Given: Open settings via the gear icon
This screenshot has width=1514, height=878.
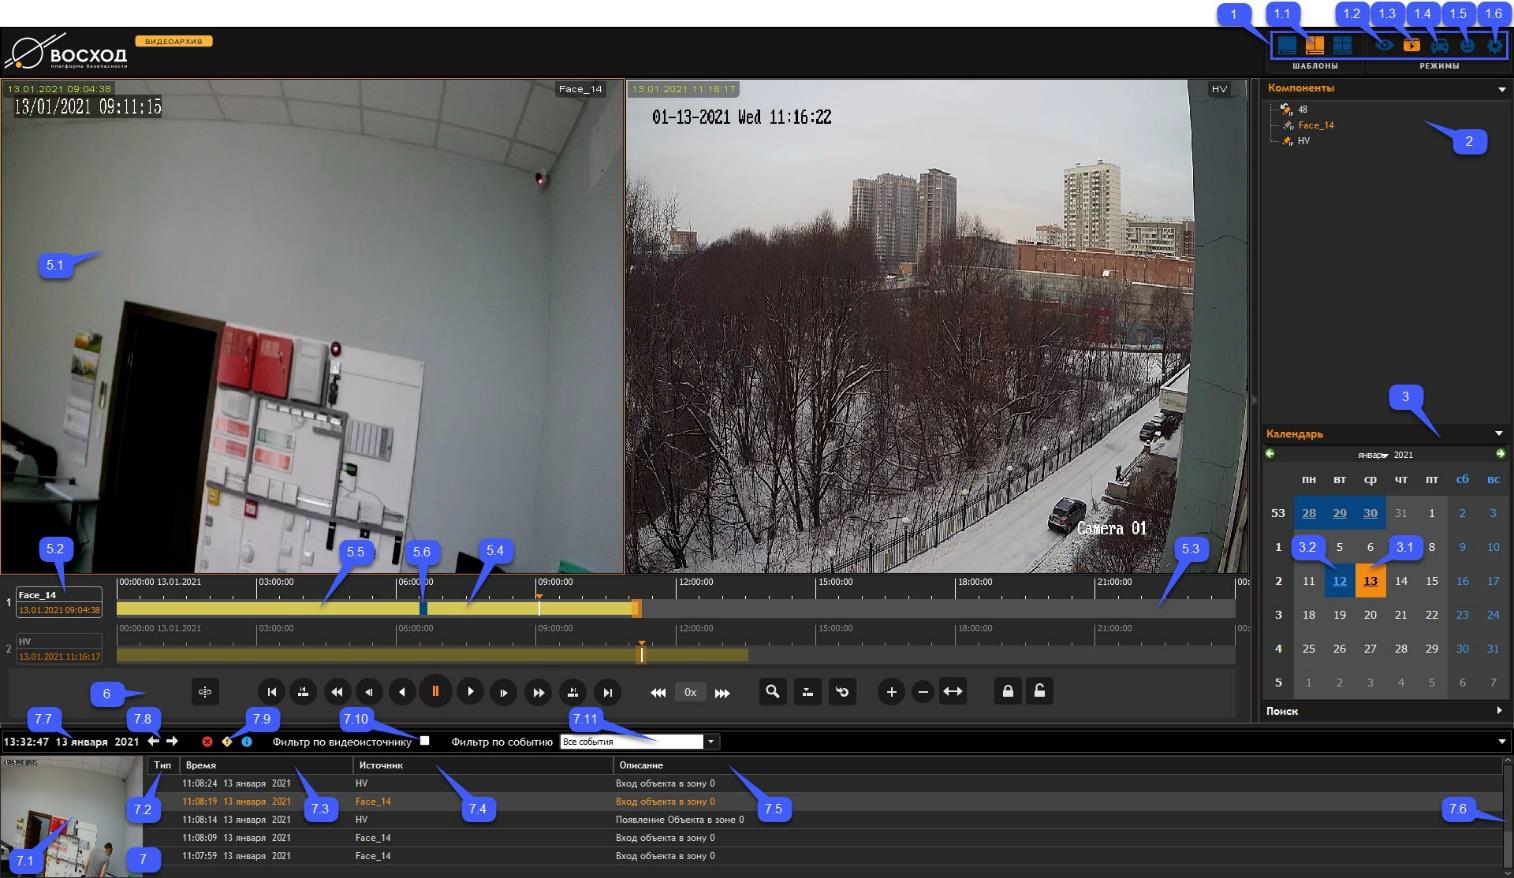Looking at the screenshot, I should [x=1494, y=45].
